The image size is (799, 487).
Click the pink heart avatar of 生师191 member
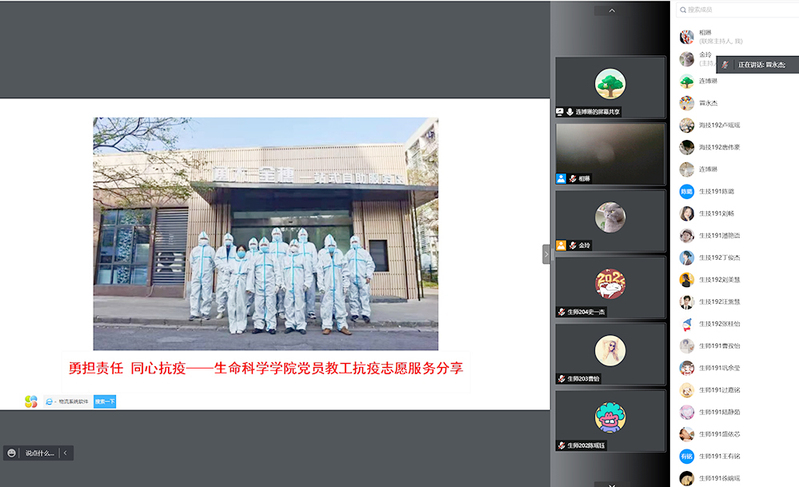(x=686, y=412)
